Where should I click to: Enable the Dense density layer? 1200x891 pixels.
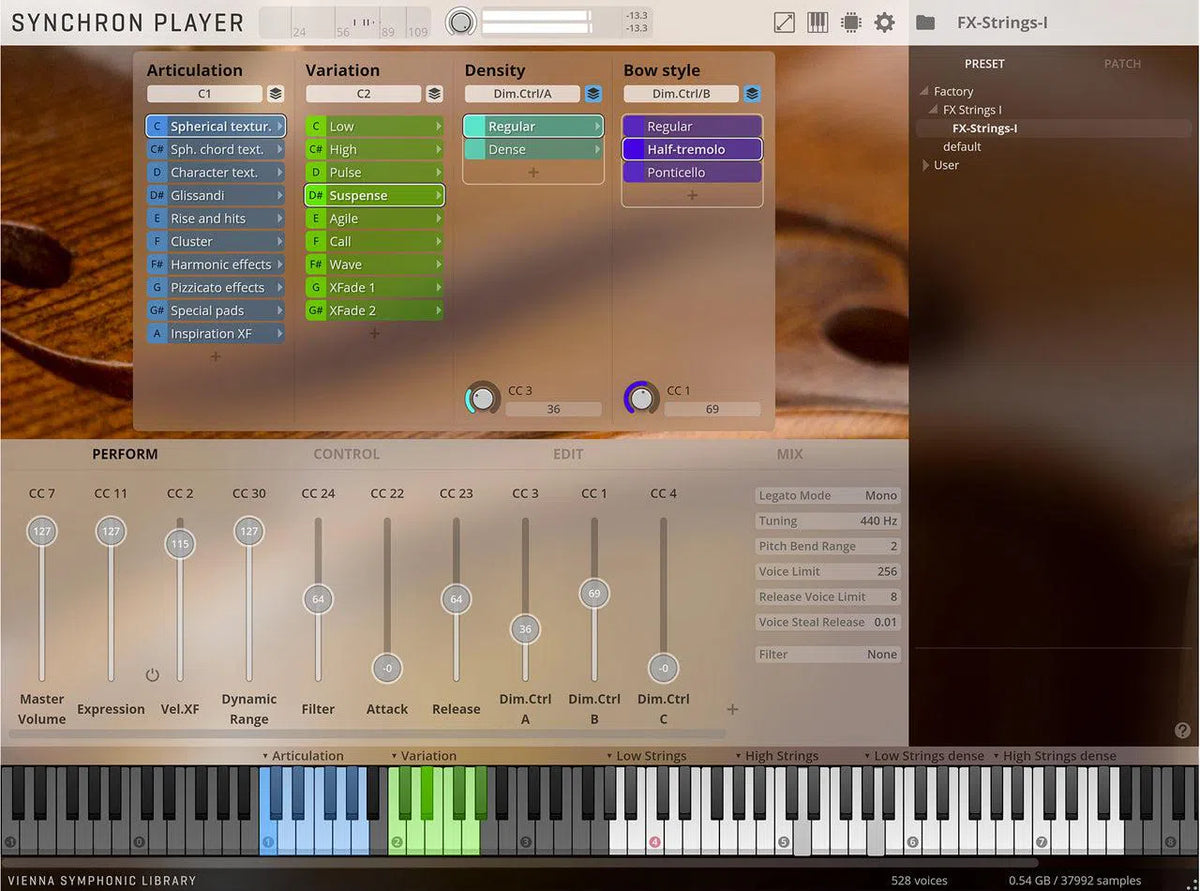[531, 149]
